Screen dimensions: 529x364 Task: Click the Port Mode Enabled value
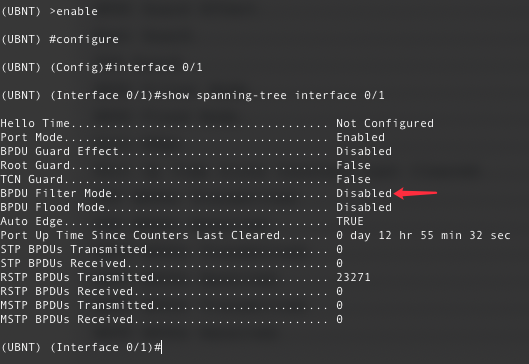point(360,137)
